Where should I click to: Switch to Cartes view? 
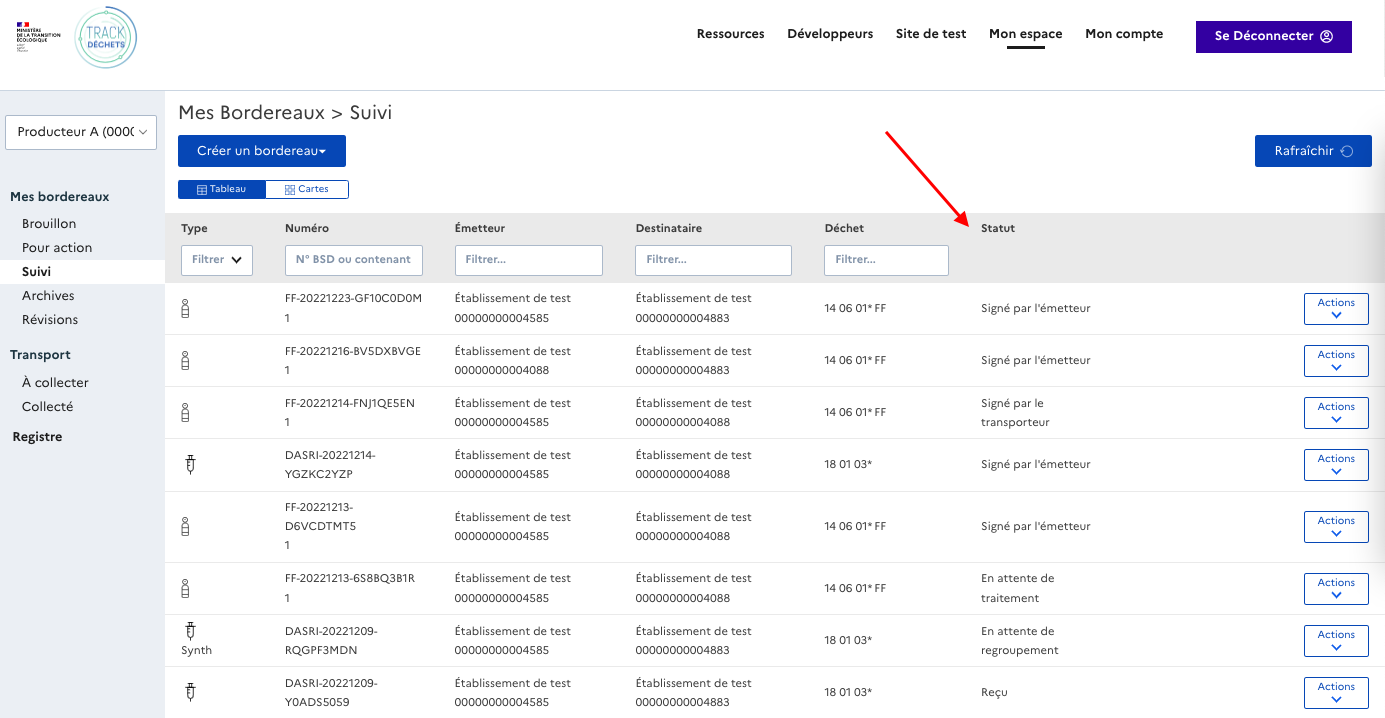(x=307, y=189)
